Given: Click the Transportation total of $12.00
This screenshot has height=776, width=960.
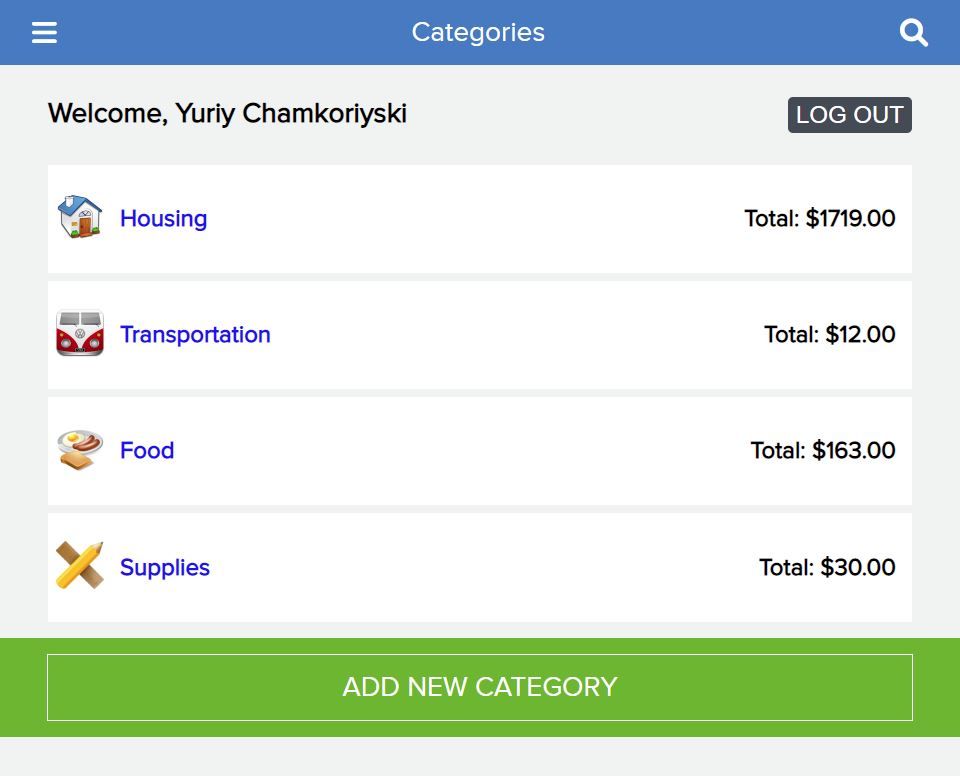Looking at the screenshot, I should click(x=829, y=335).
